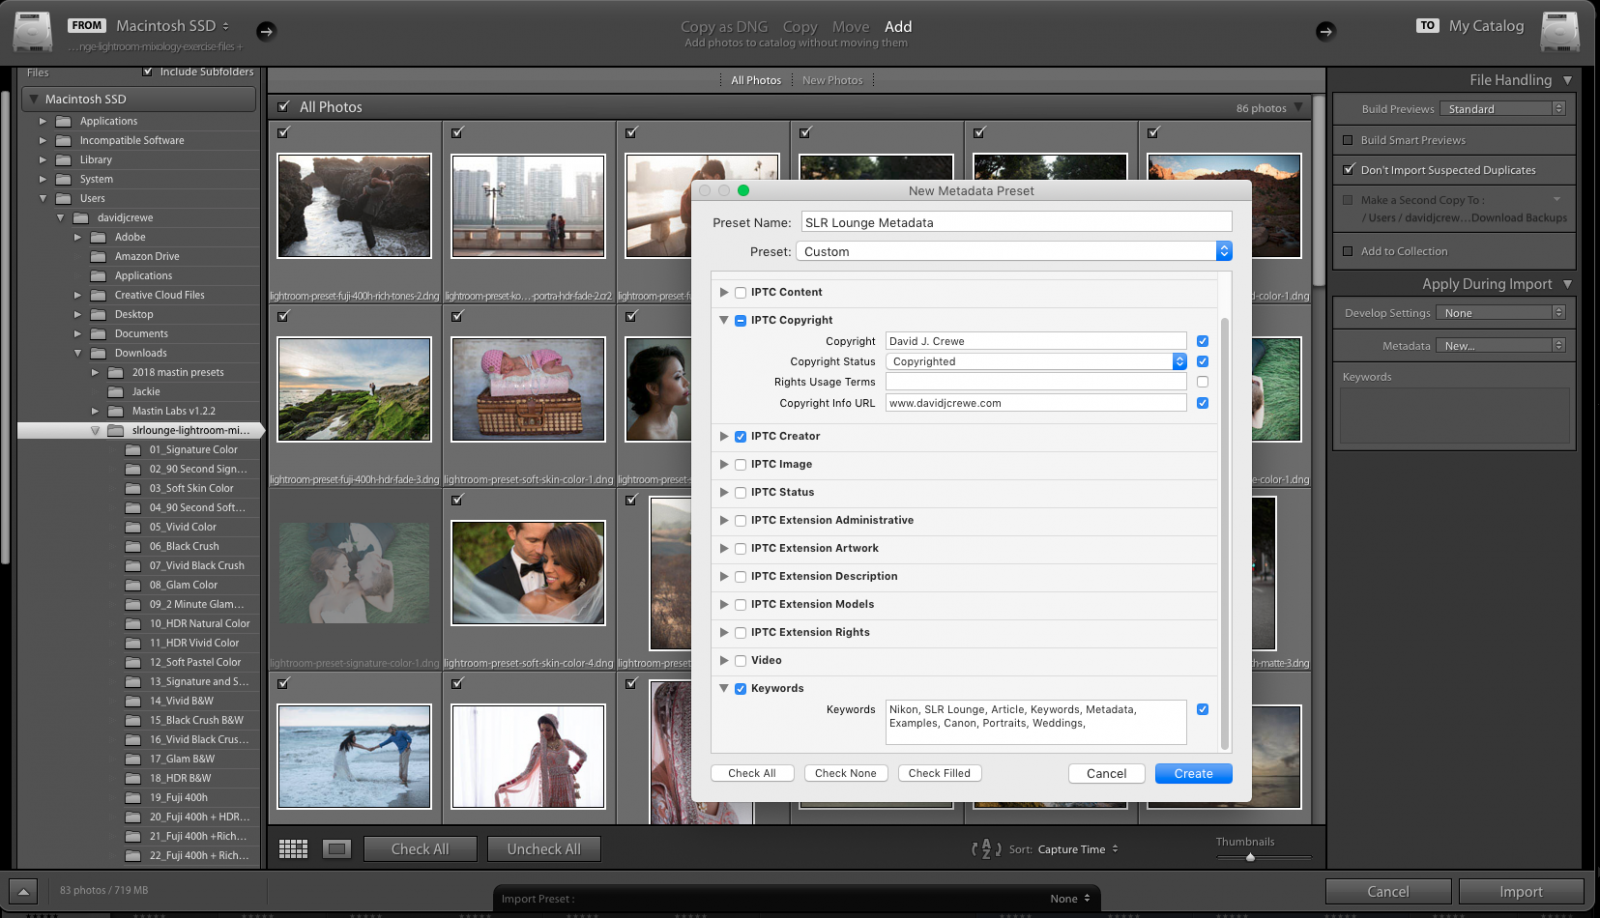Click the forward arrow next to source panel
This screenshot has height=918, width=1600.
(266, 31)
